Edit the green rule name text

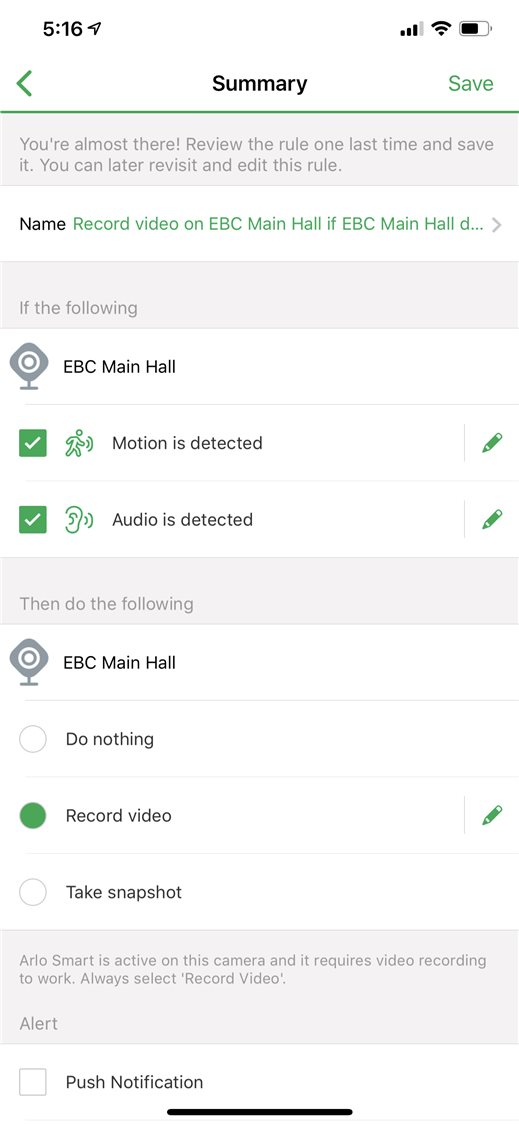pos(279,224)
